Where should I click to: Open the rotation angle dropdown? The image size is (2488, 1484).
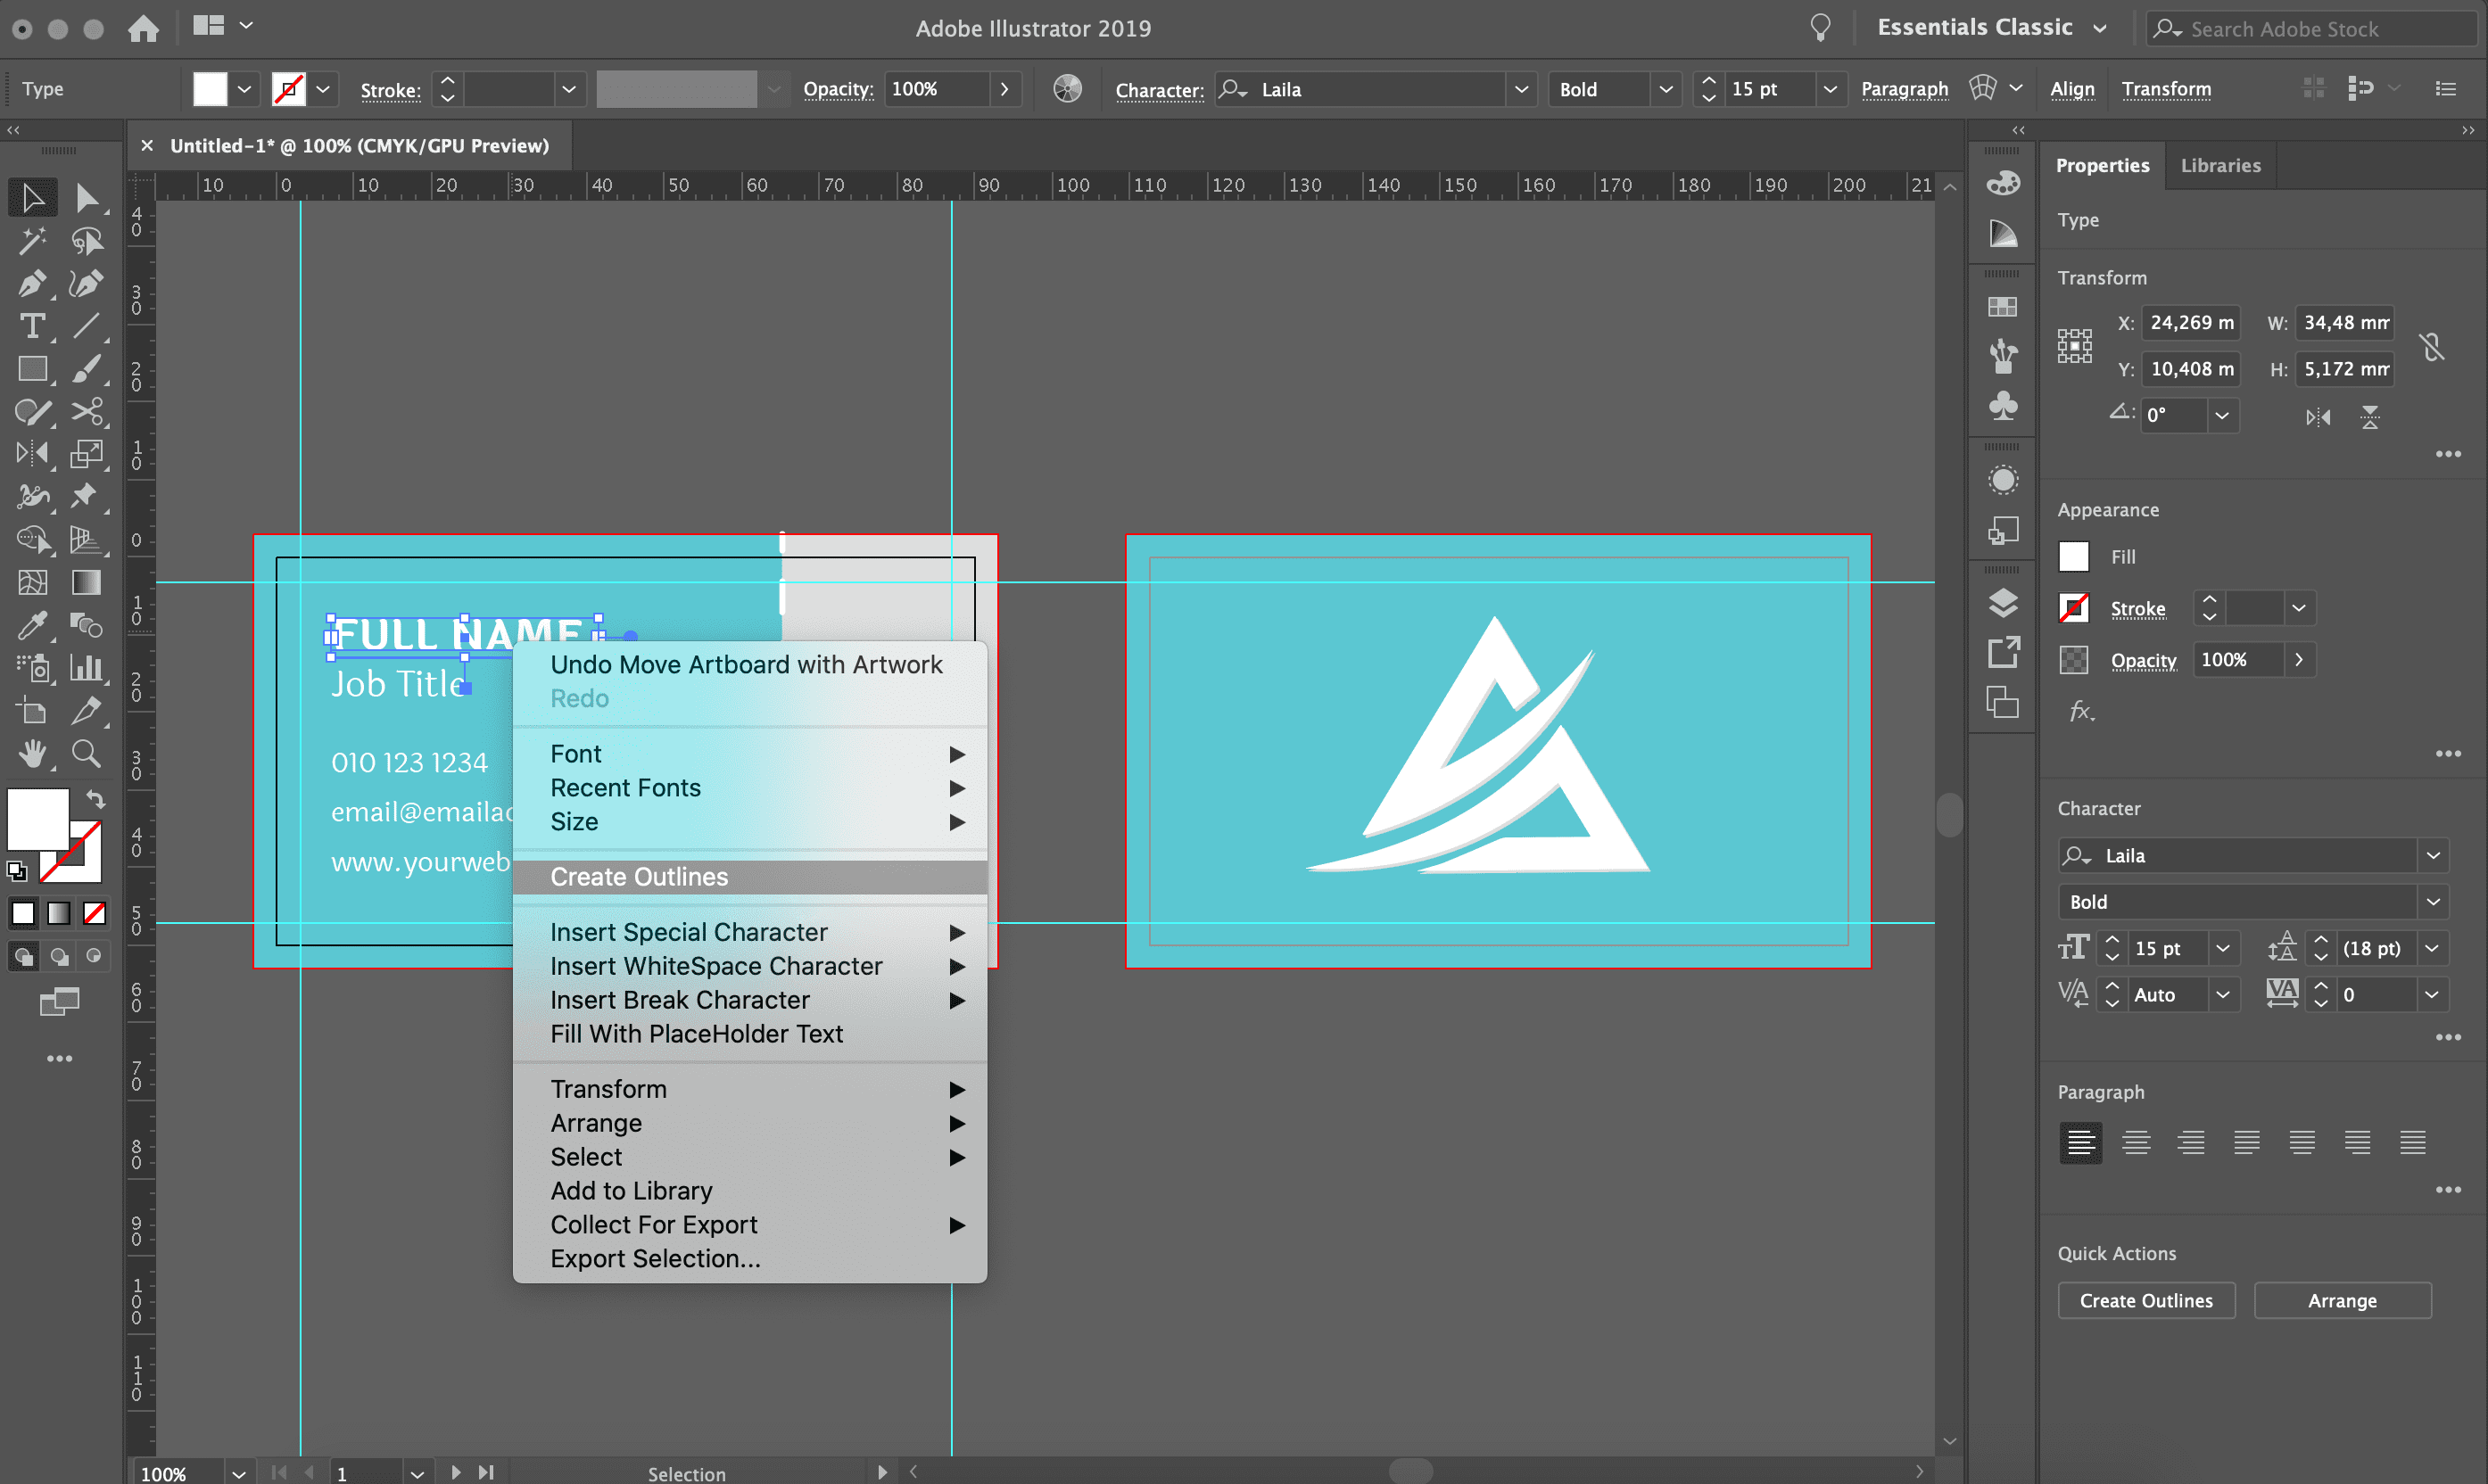point(2222,415)
